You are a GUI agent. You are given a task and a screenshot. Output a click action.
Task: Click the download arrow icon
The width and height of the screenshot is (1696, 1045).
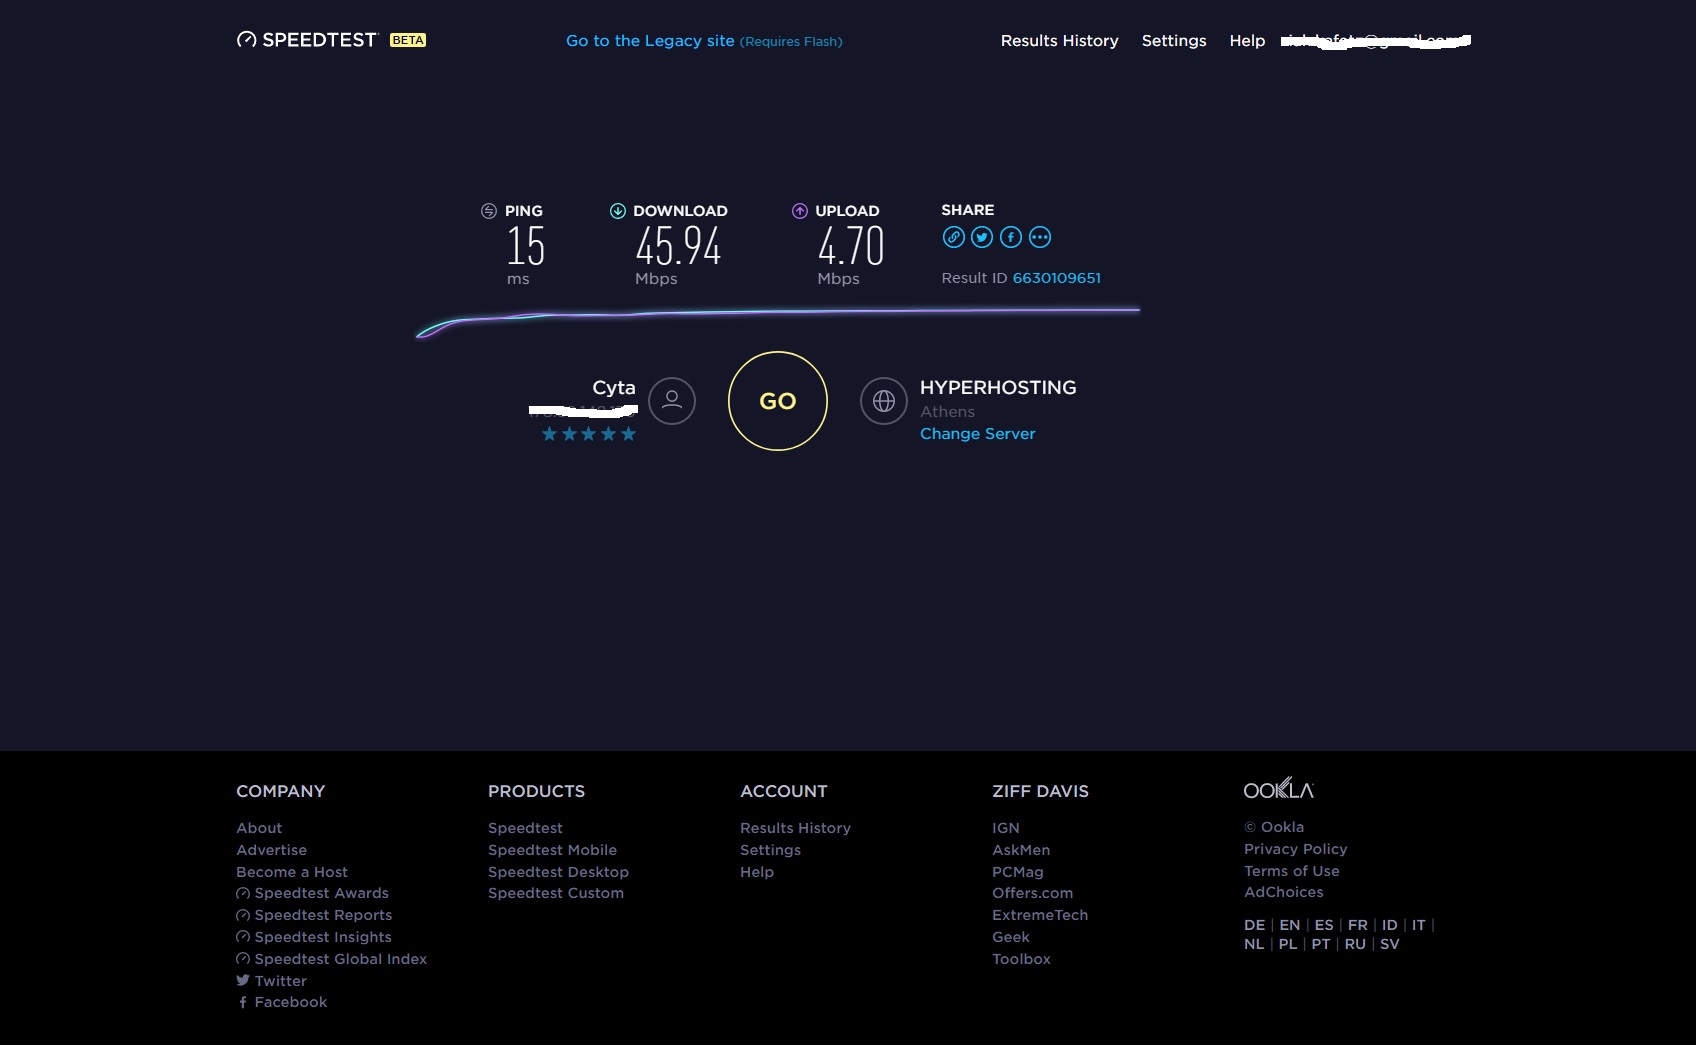coord(618,211)
